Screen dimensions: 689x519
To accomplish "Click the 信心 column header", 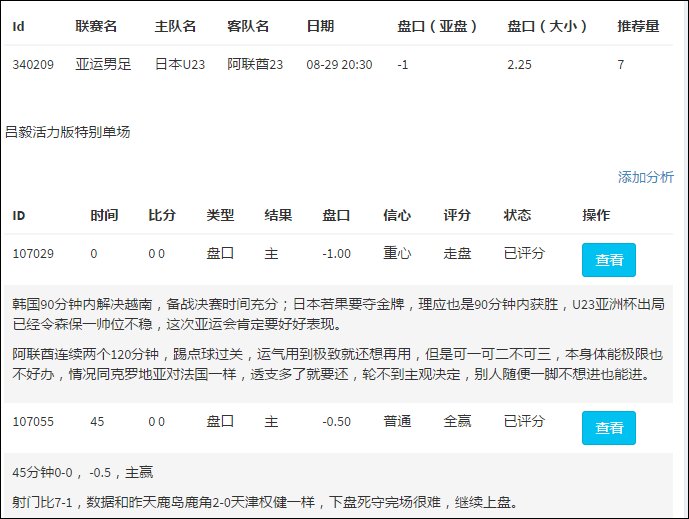I will [x=397, y=215].
